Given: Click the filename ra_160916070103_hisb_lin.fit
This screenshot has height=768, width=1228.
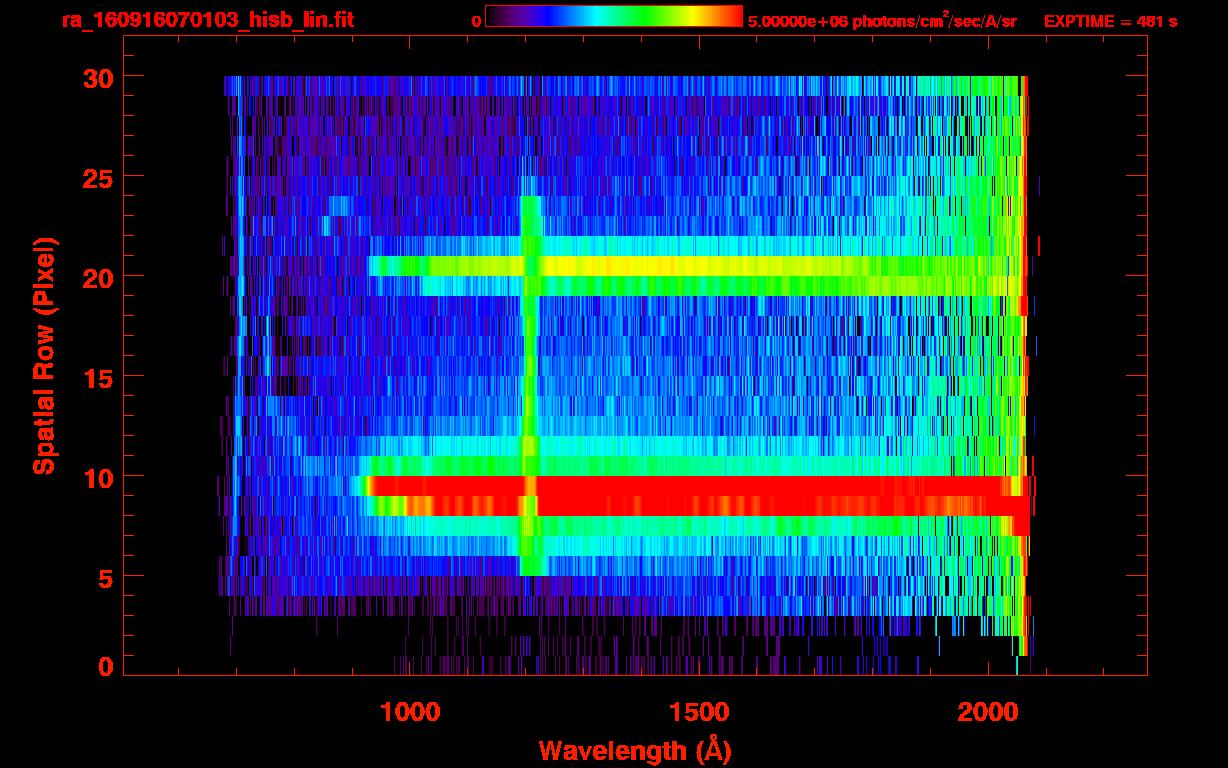Looking at the screenshot, I should 207,19.
